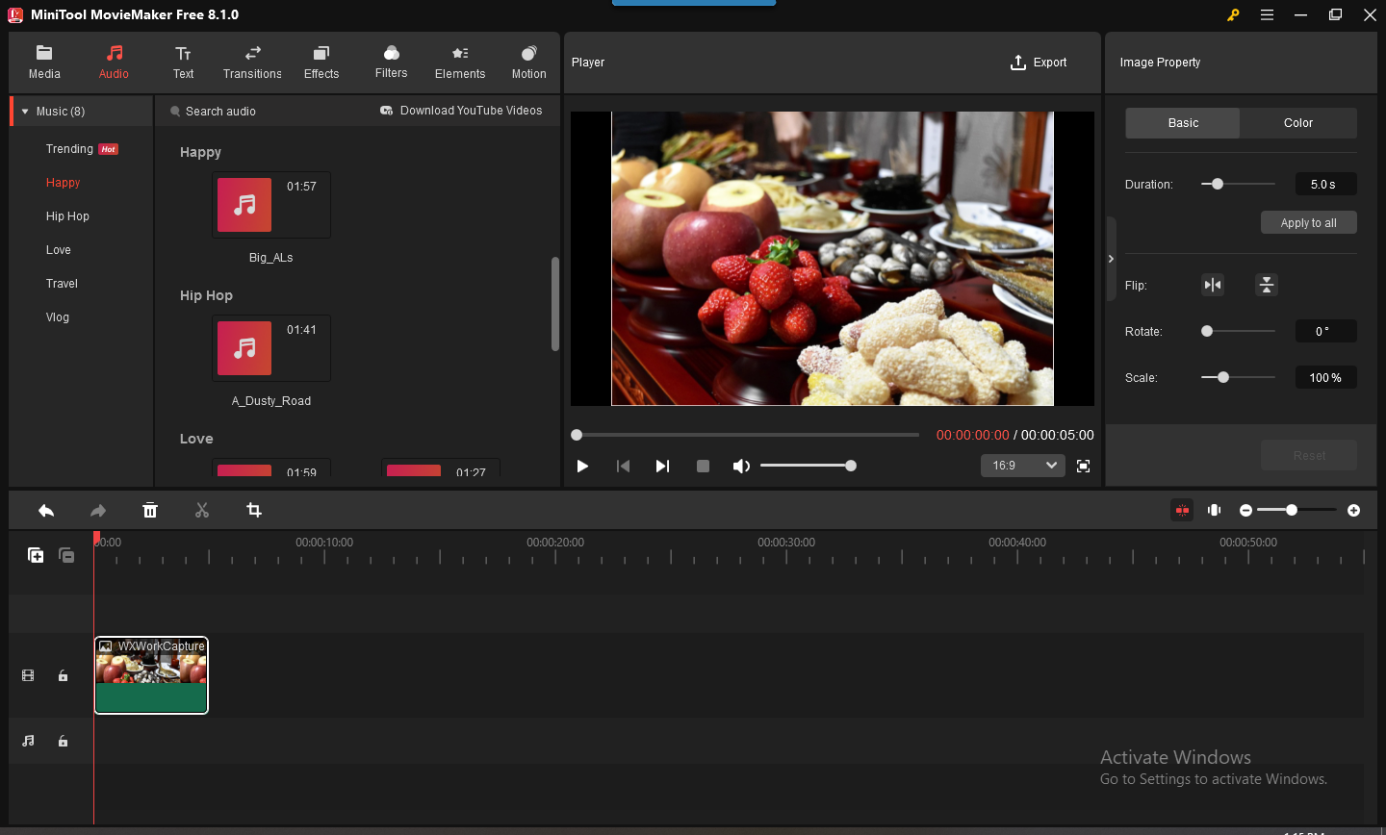Collapse the Image Property side panel arrow

pos(1110,259)
